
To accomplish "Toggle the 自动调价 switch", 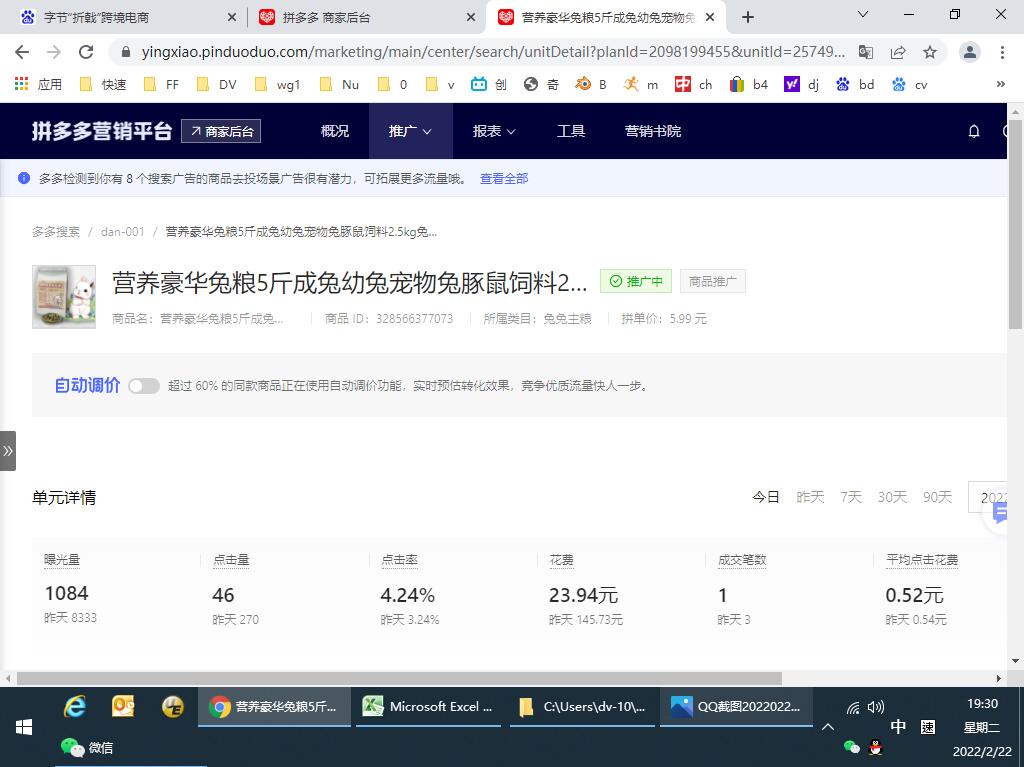I will 144,386.
